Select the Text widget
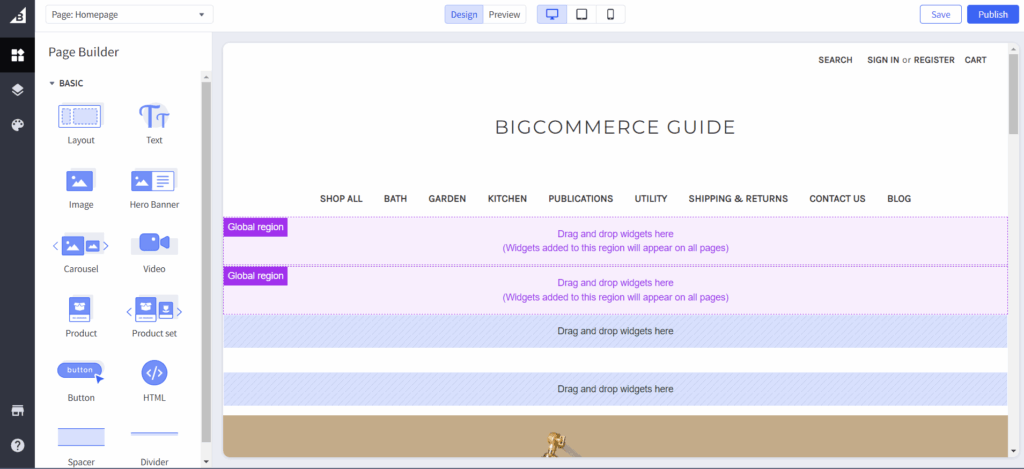This screenshot has width=1024, height=469. (154, 124)
